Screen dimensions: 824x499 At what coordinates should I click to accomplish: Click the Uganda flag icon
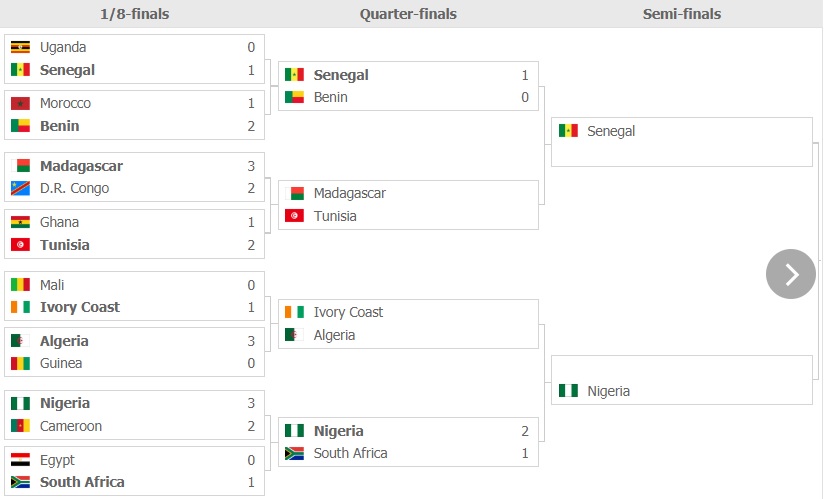point(20,47)
